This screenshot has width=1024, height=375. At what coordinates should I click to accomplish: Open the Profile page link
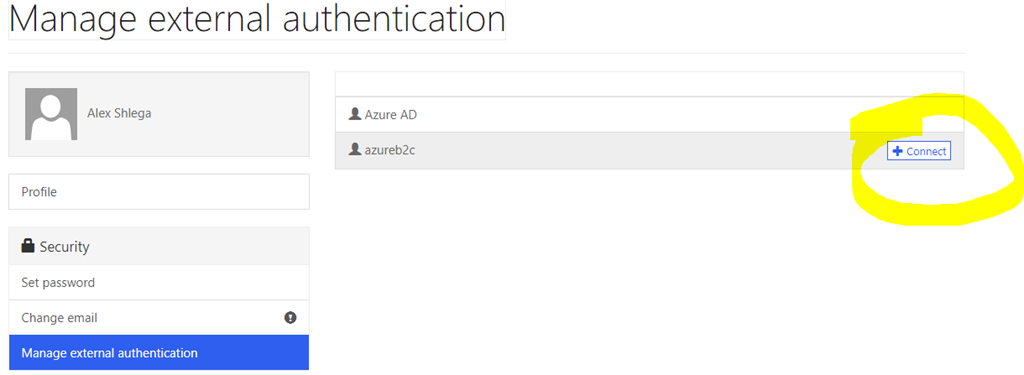coord(159,192)
